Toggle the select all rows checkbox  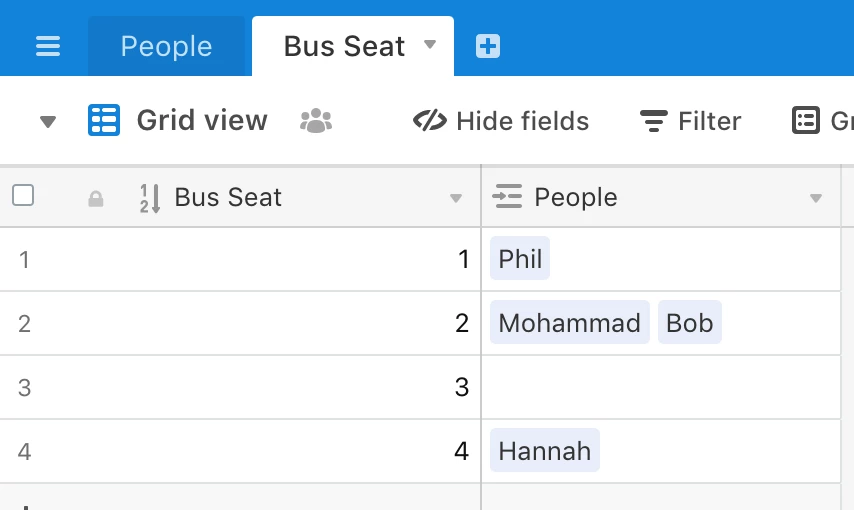pyautogui.click(x=23, y=196)
